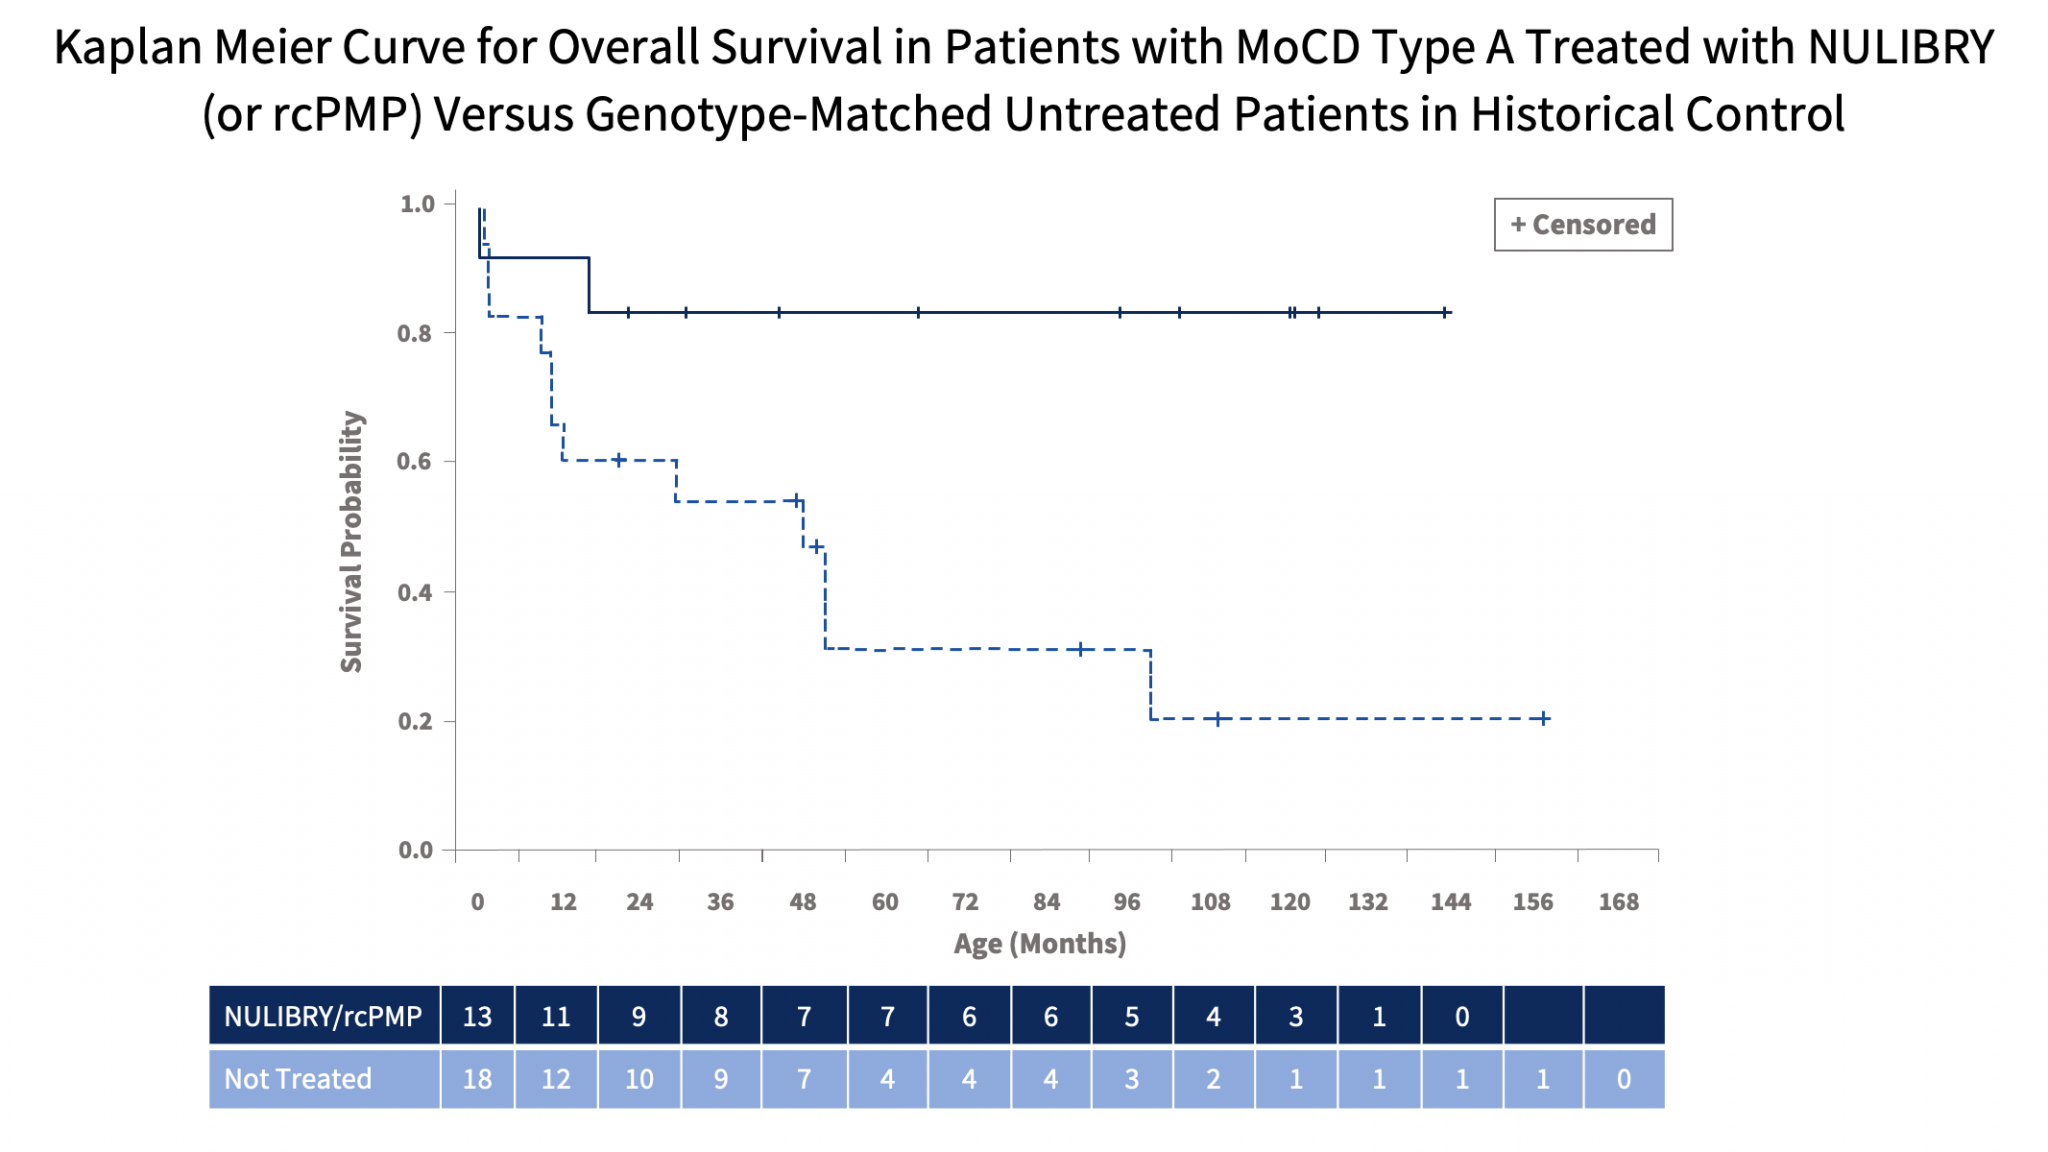Click the dashed curve censored mark at 0.6
The height and width of the screenshot is (1152, 2048).
[619, 460]
